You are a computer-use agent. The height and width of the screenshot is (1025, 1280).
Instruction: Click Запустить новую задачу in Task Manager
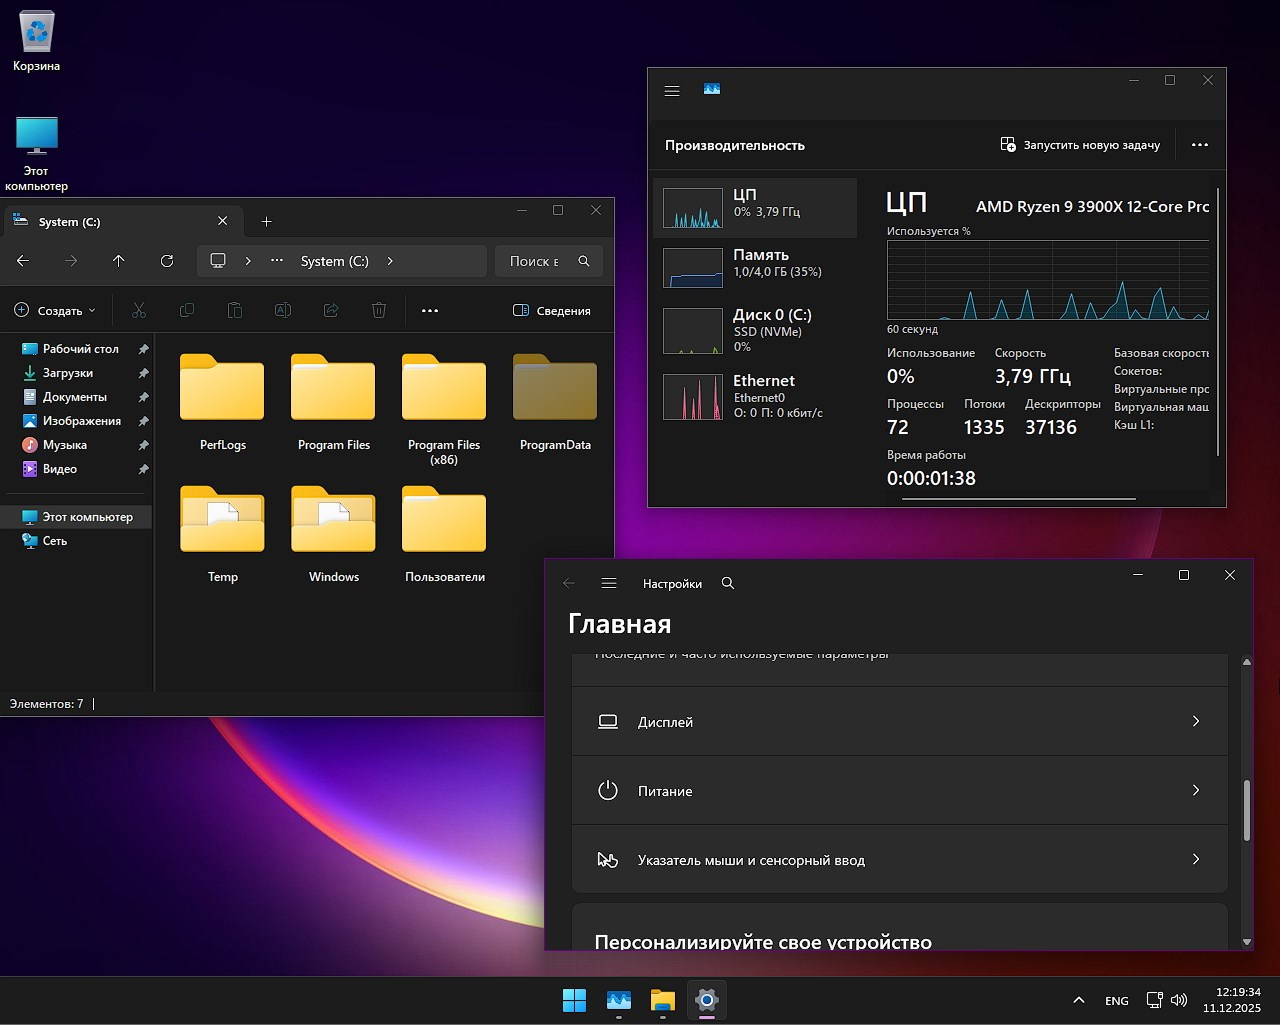pyautogui.click(x=1081, y=144)
